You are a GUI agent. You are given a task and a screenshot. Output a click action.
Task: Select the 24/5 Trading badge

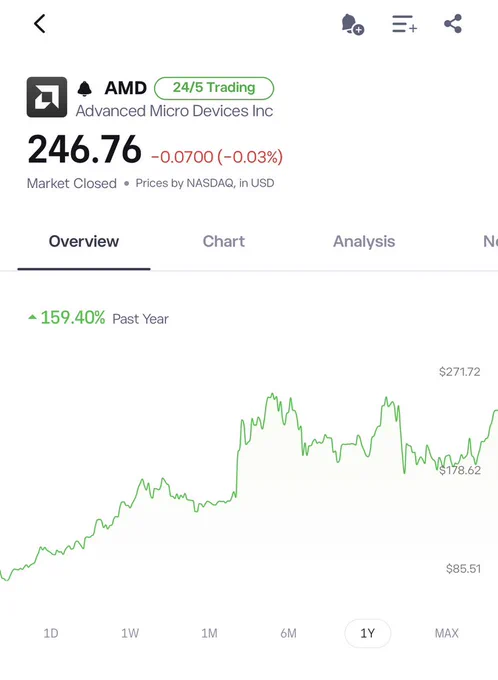tap(214, 88)
